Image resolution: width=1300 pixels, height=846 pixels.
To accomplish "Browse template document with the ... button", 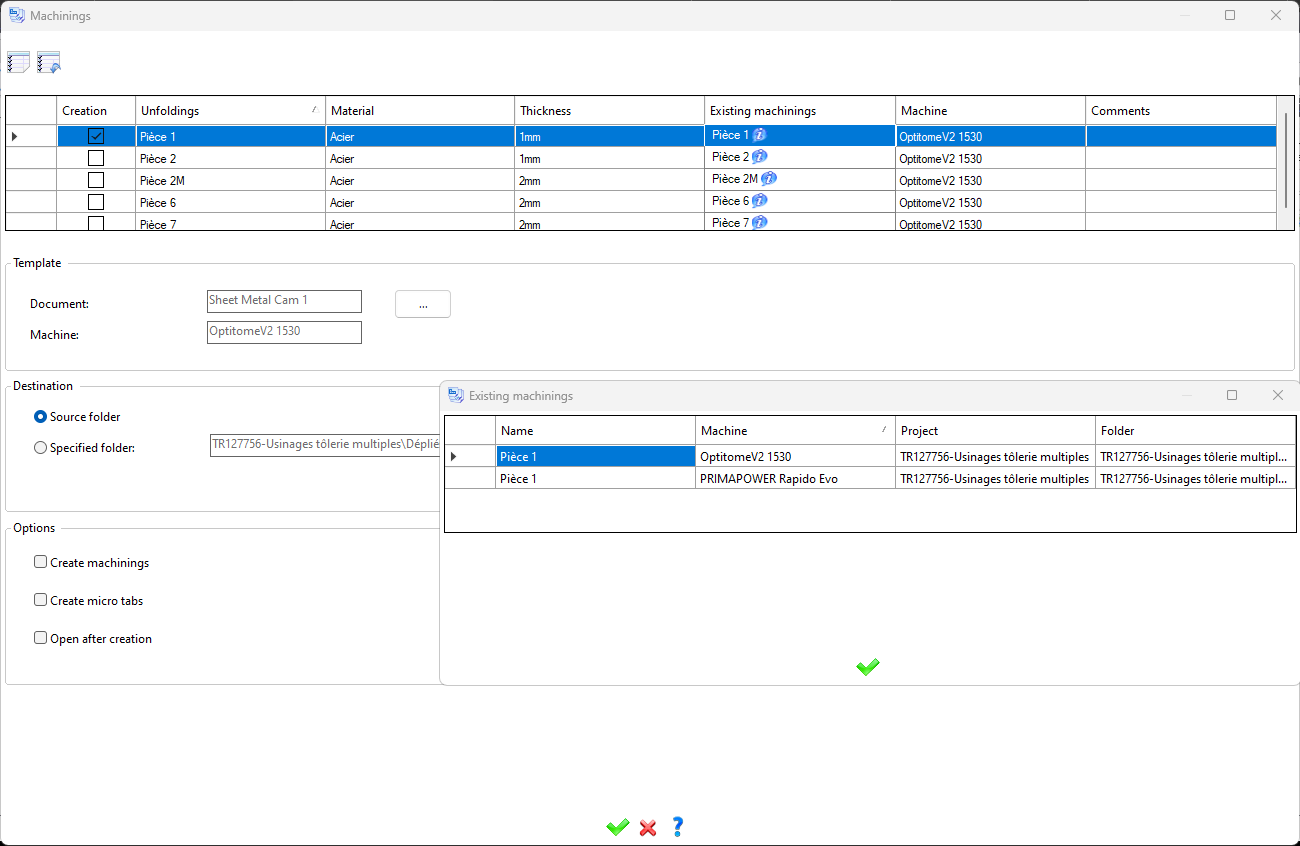I will pyautogui.click(x=423, y=304).
